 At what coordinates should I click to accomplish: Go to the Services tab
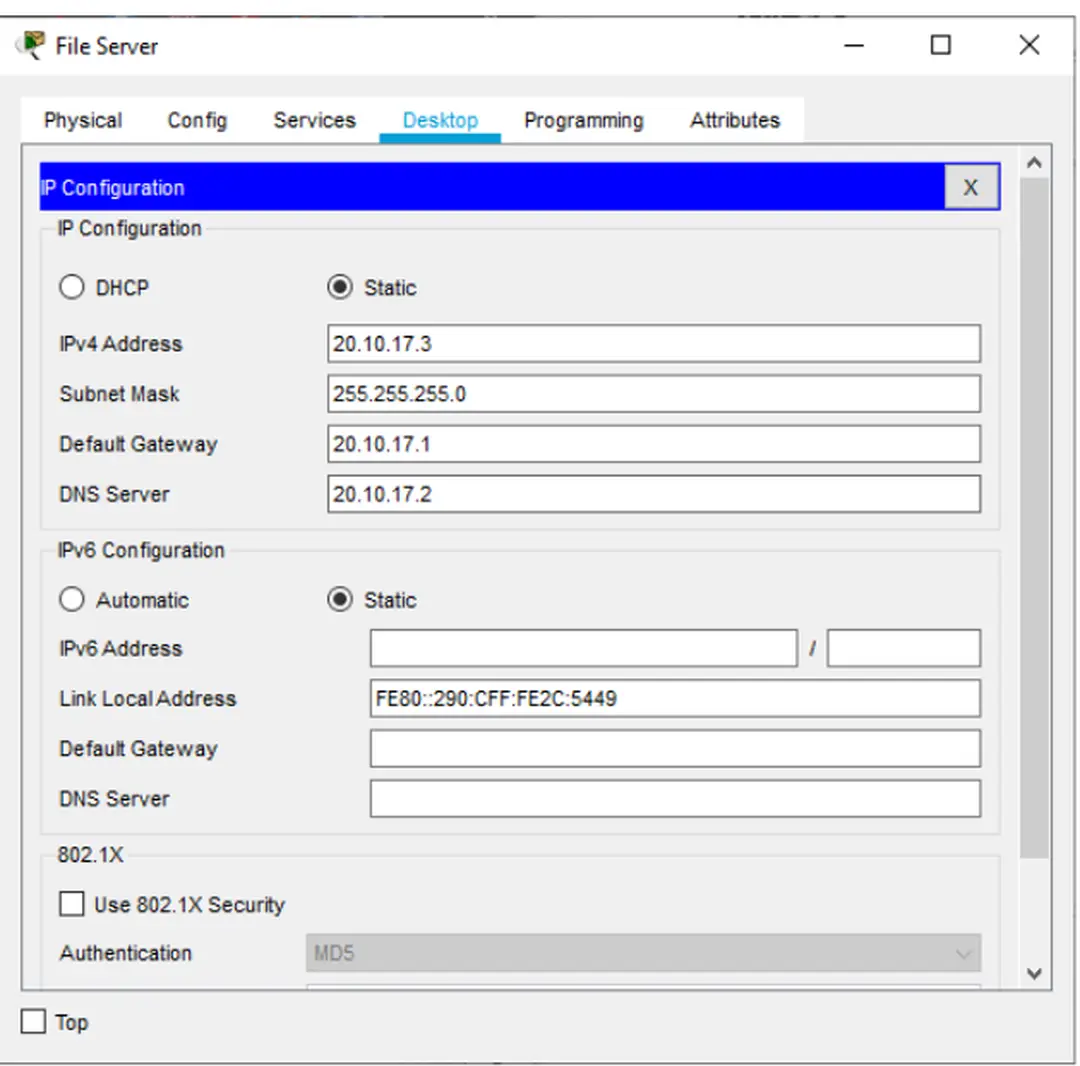click(314, 121)
